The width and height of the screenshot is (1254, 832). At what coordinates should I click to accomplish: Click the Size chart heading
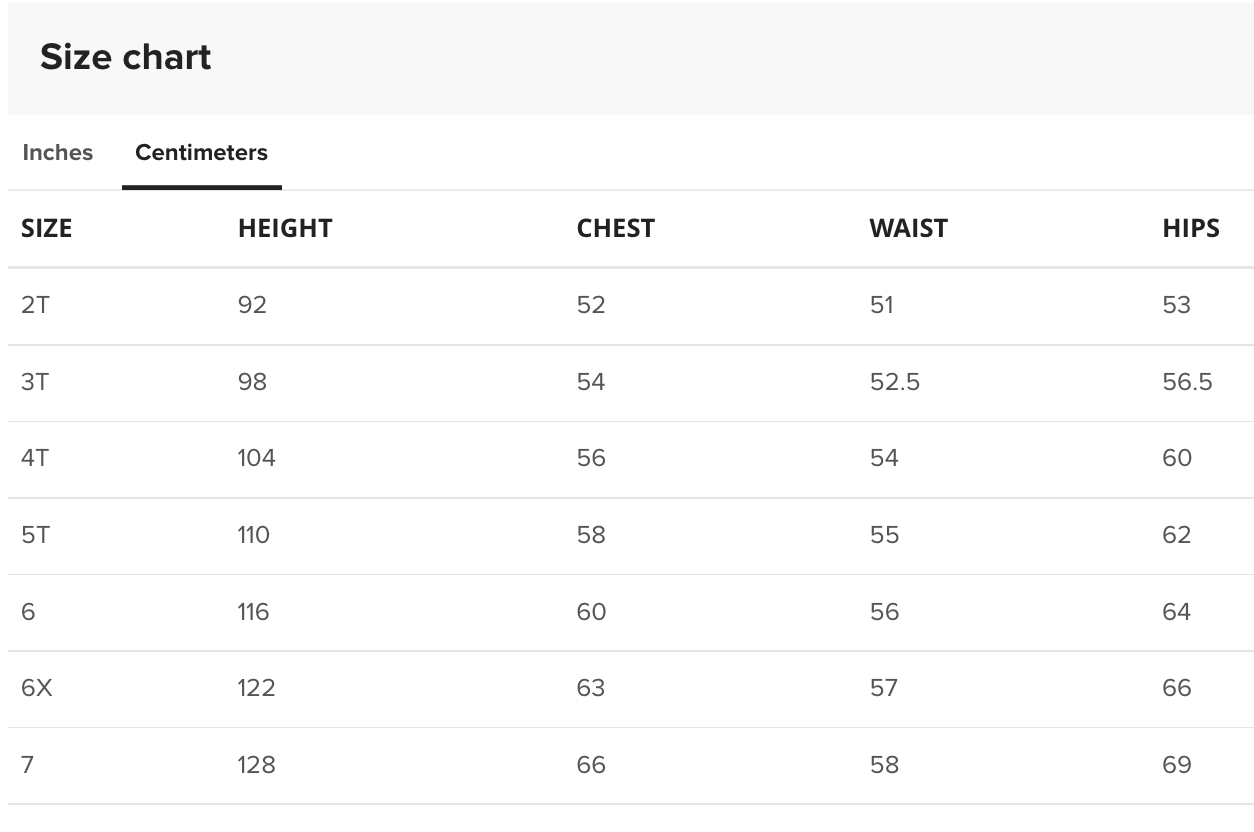(126, 57)
